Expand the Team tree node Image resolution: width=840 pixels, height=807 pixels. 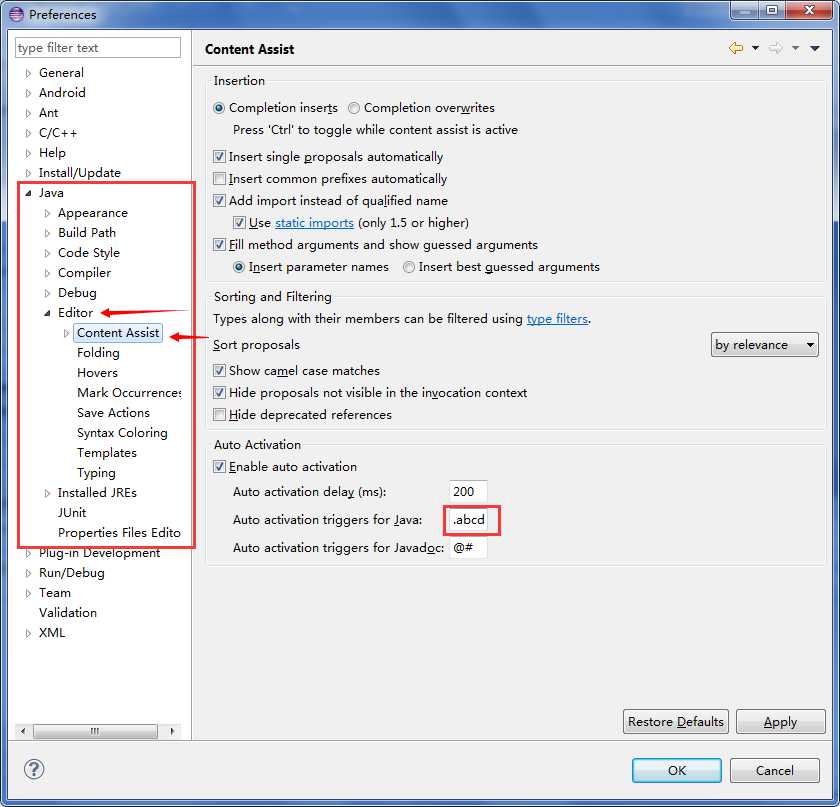[28, 593]
